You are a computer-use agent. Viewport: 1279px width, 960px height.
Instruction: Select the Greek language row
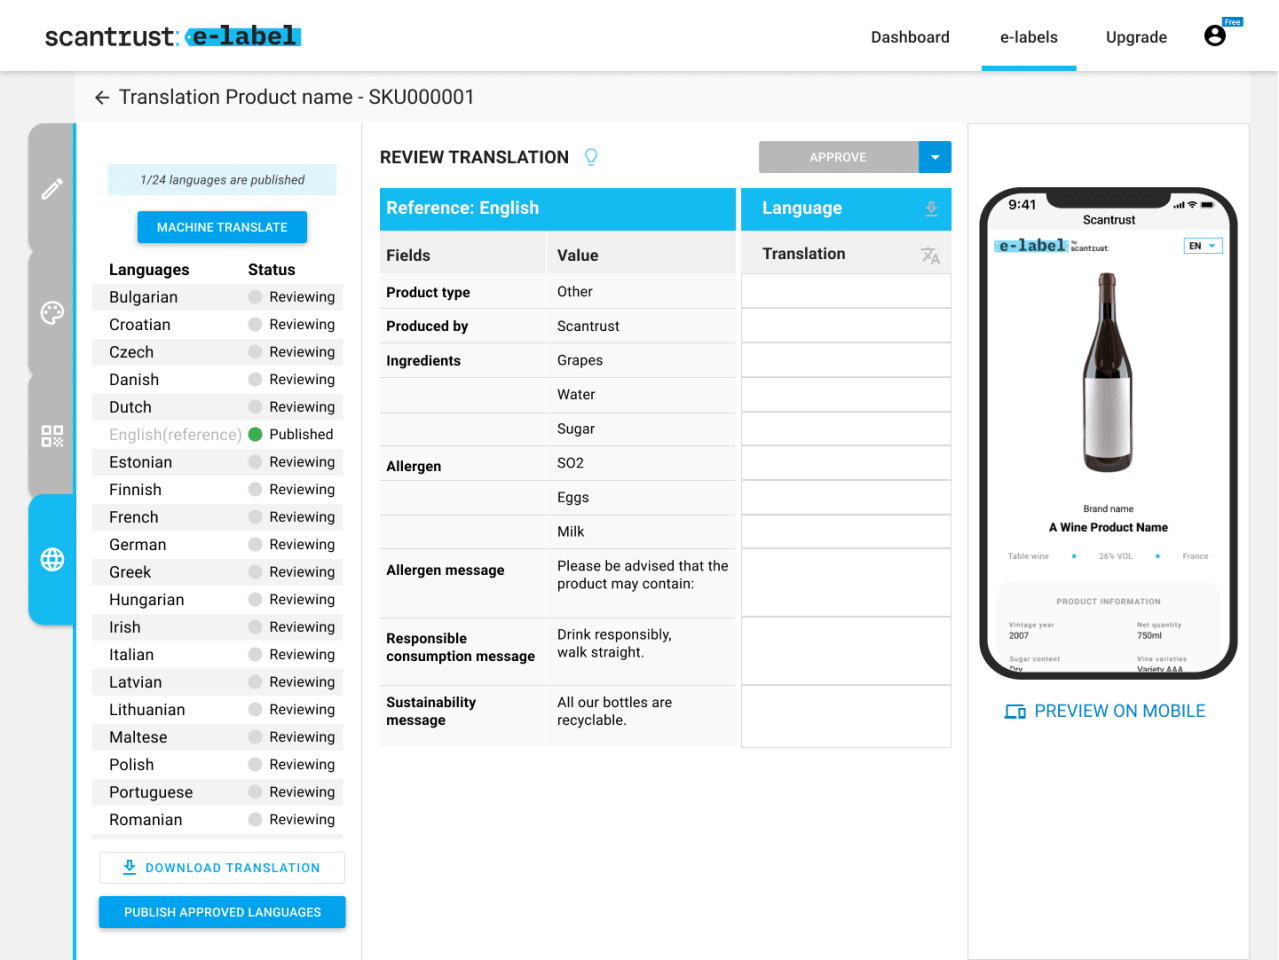point(218,572)
